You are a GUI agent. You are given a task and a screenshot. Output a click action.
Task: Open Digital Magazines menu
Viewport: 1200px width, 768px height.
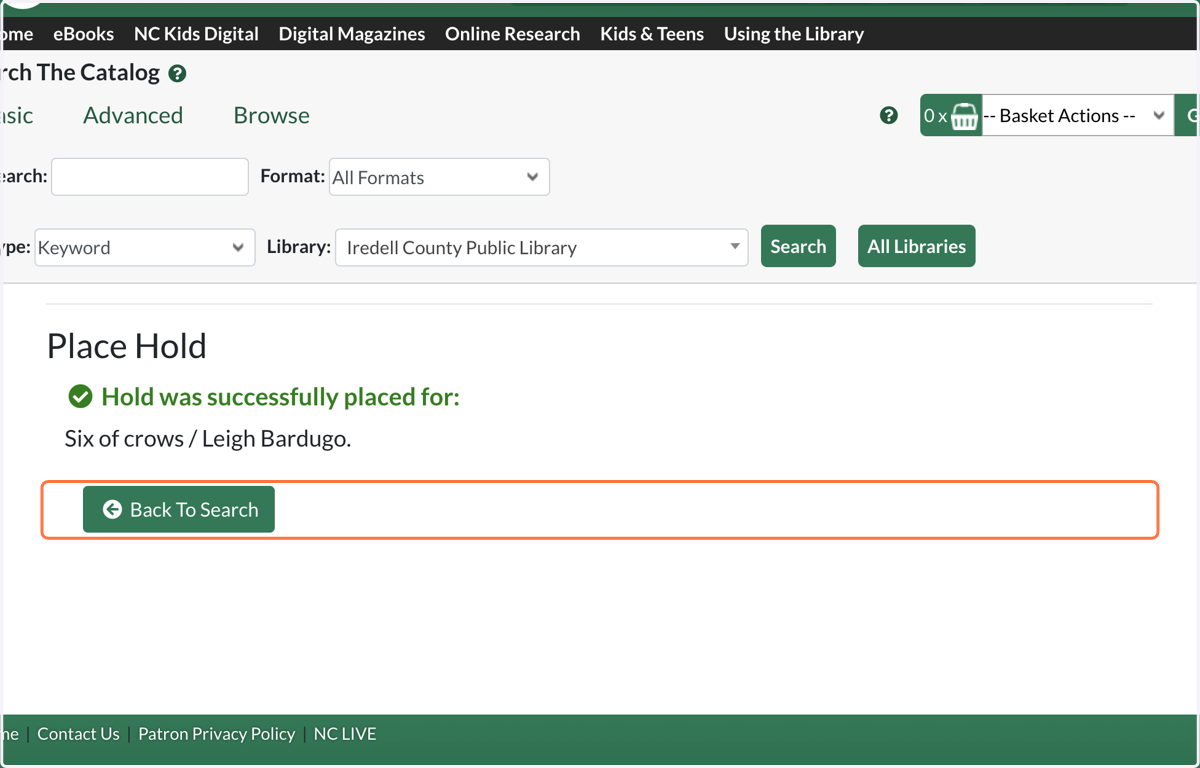coord(352,34)
